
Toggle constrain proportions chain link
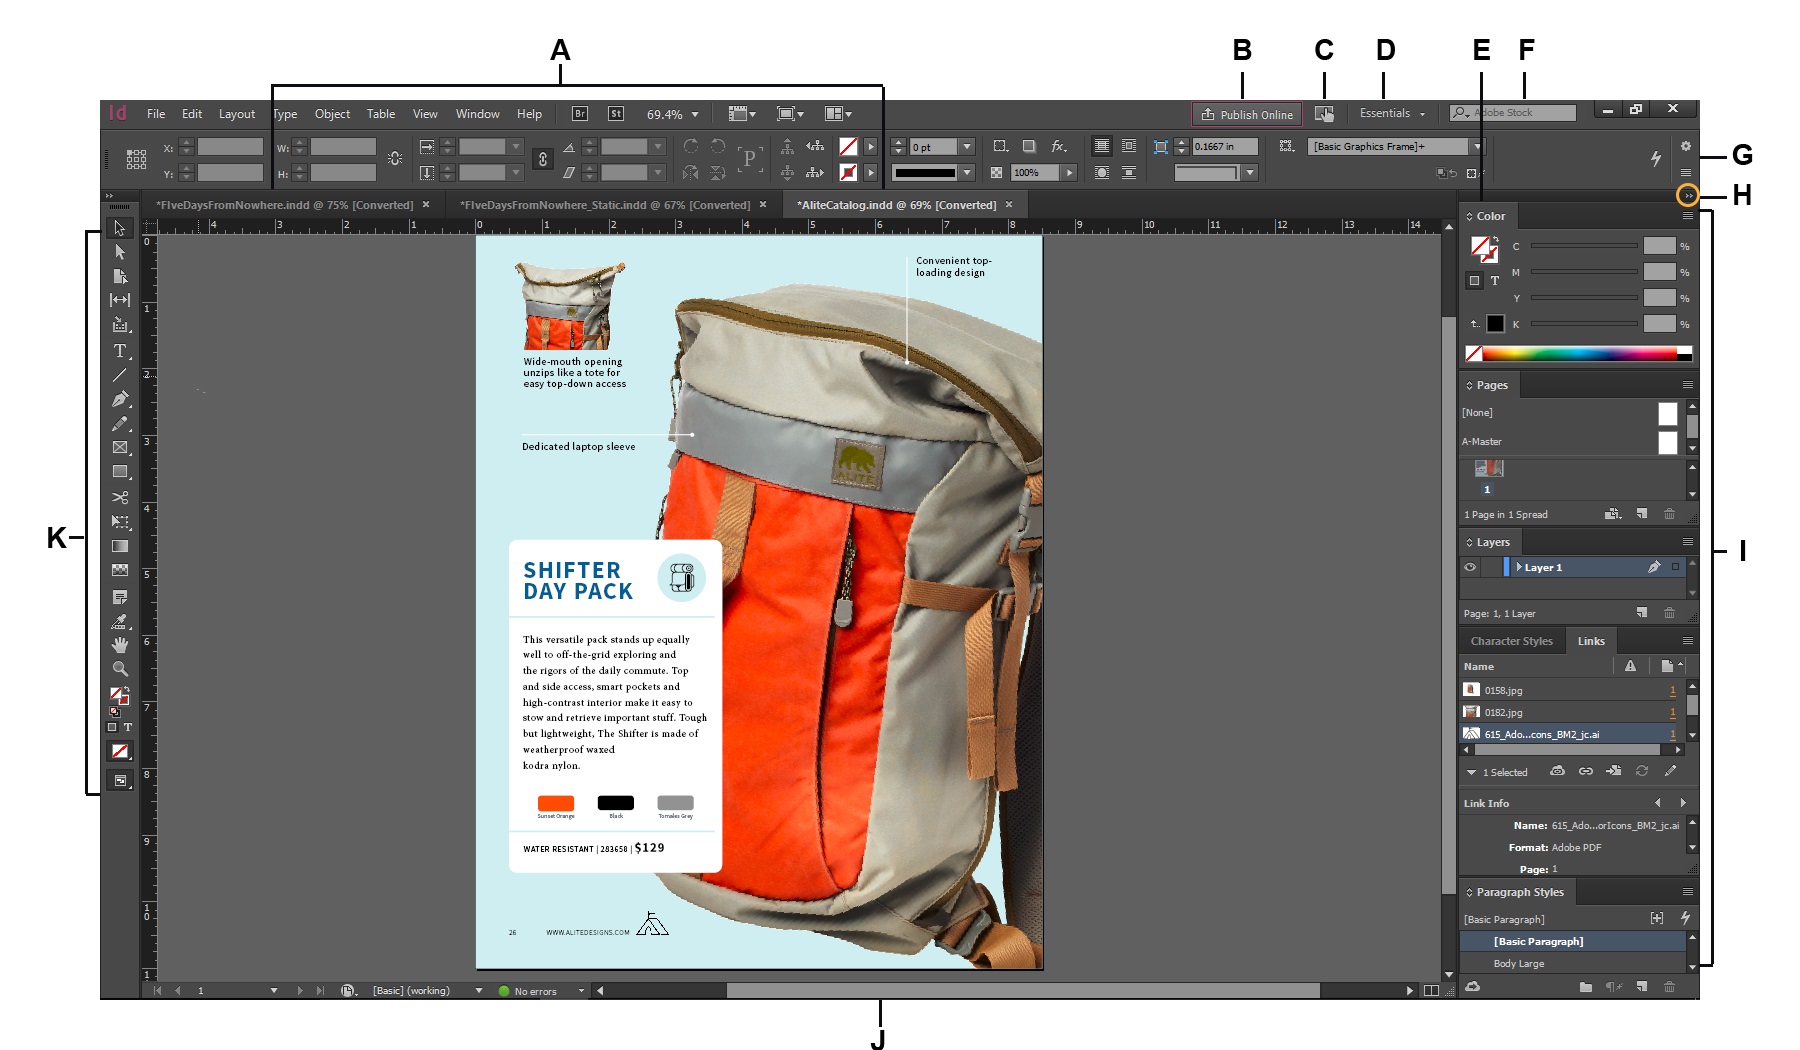point(542,159)
